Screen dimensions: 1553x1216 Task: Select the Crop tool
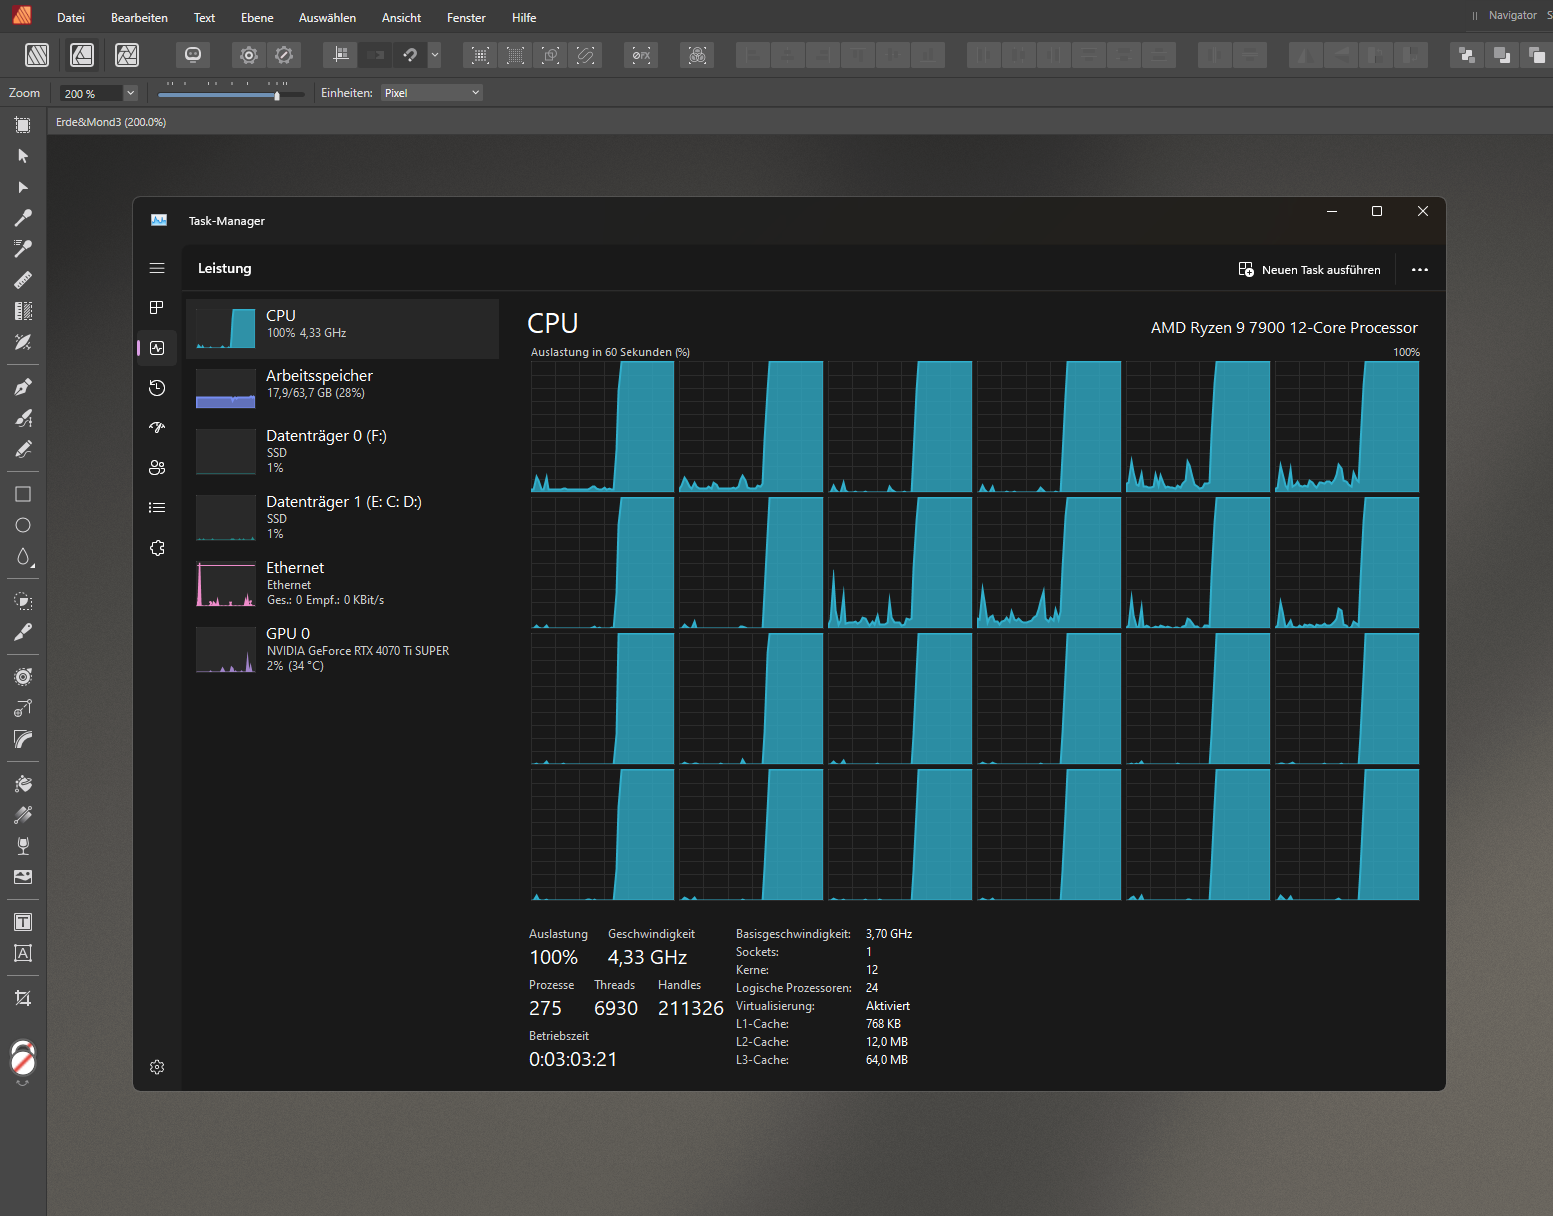pos(23,998)
